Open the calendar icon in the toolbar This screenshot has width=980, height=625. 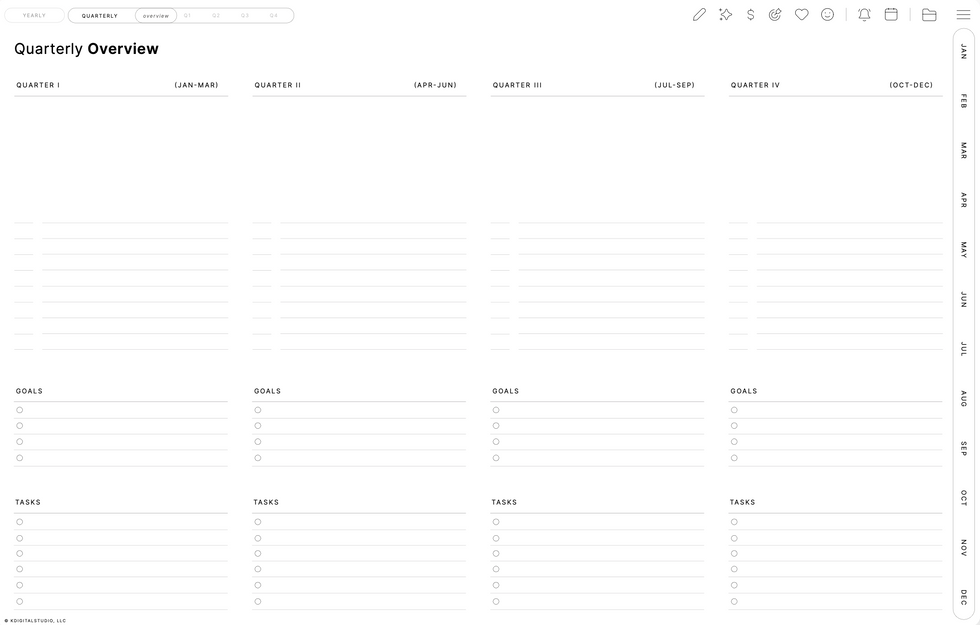click(891, 14)
